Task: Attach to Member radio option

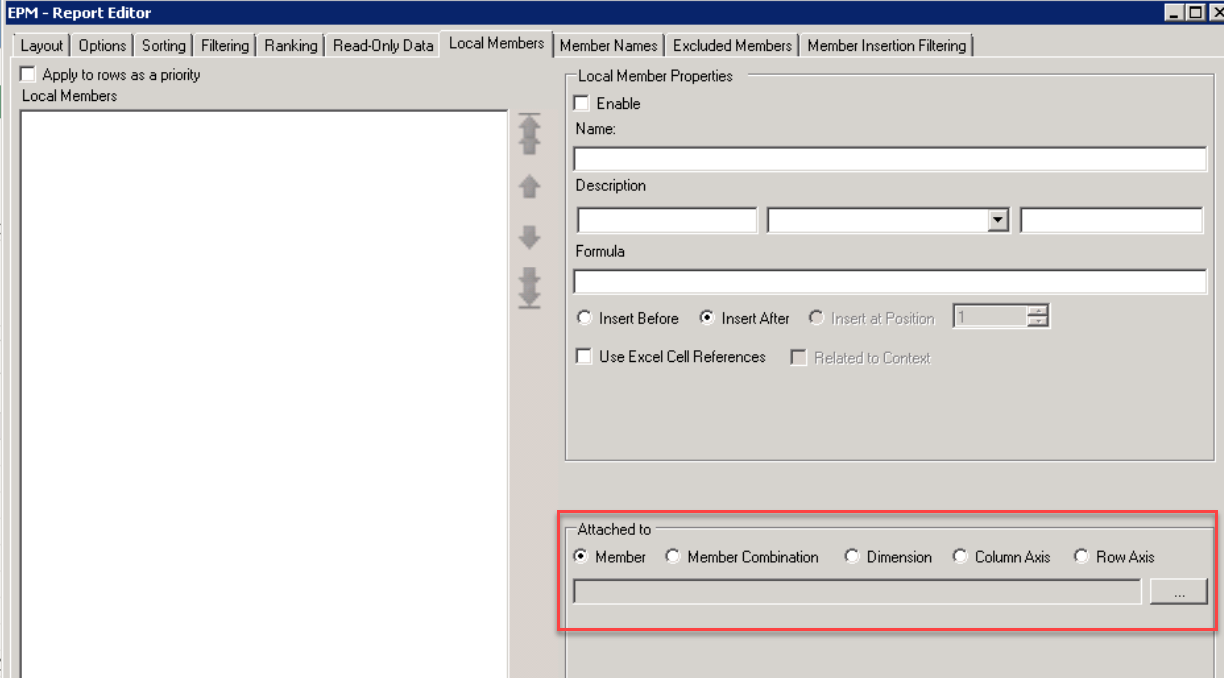Action: 581,556
